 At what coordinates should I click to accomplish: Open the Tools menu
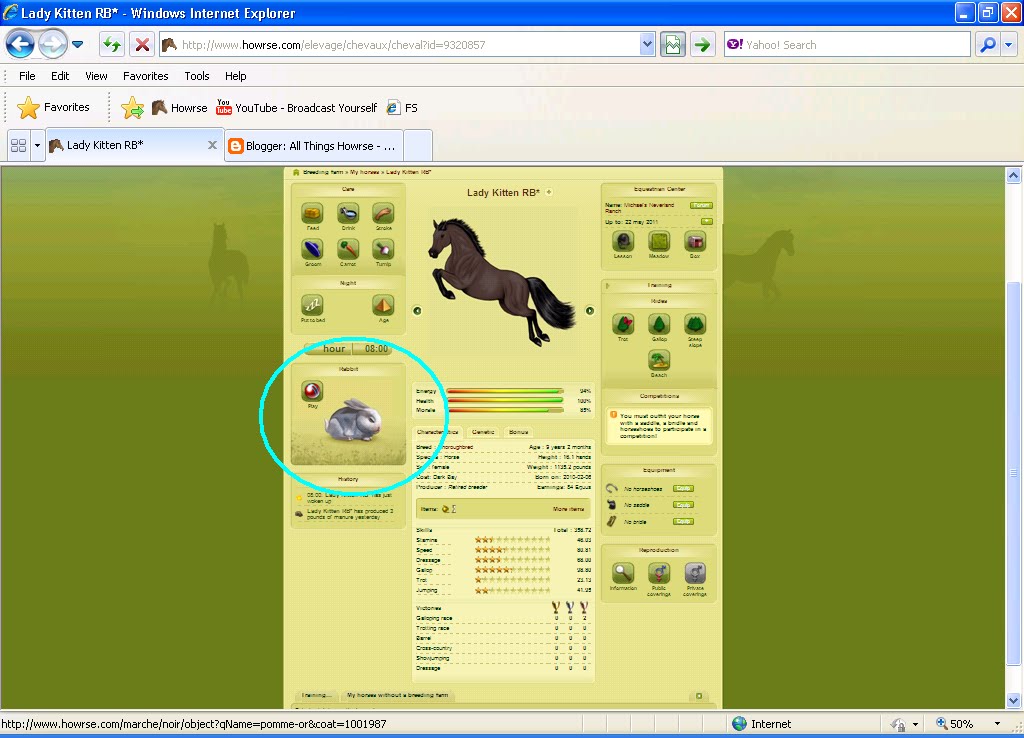(x=196, y=75)
